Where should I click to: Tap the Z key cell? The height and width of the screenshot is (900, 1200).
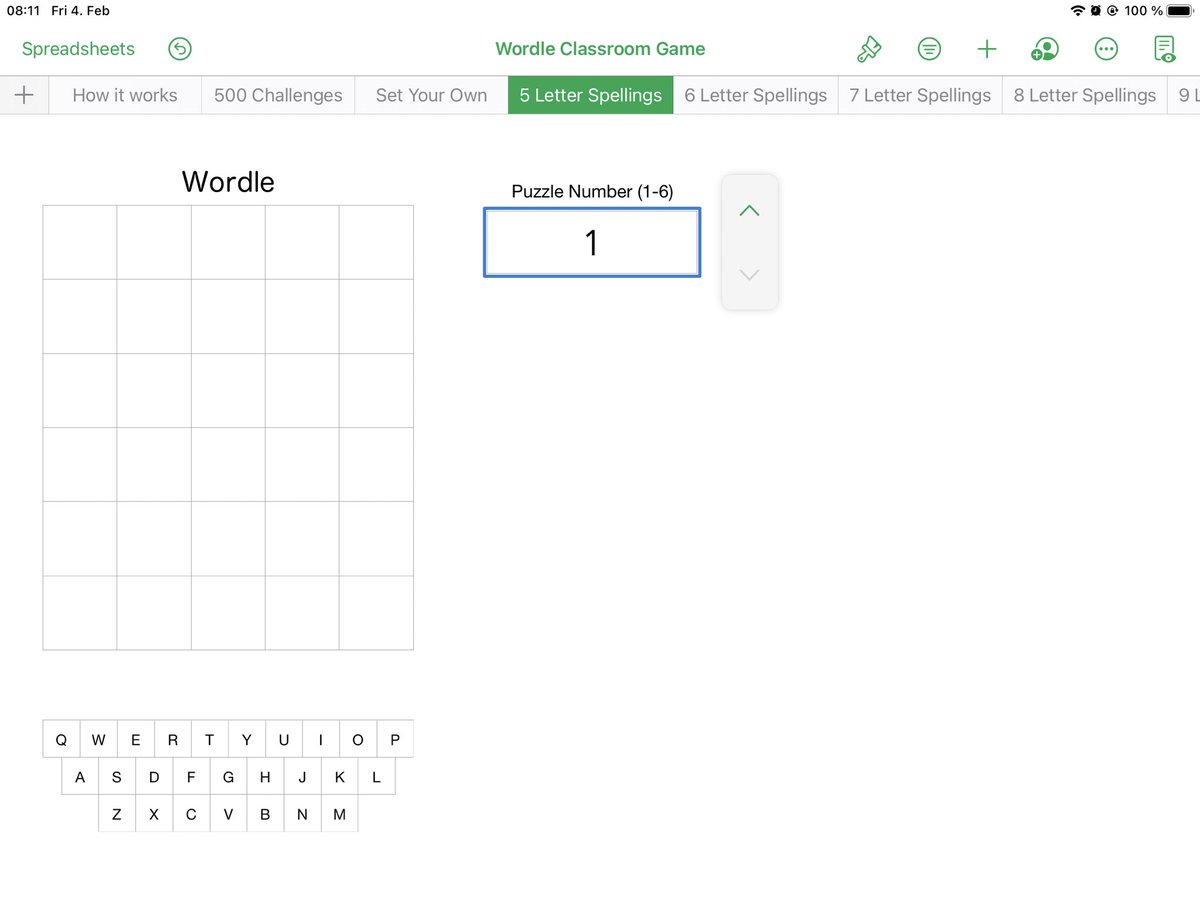tap(117, 814)
